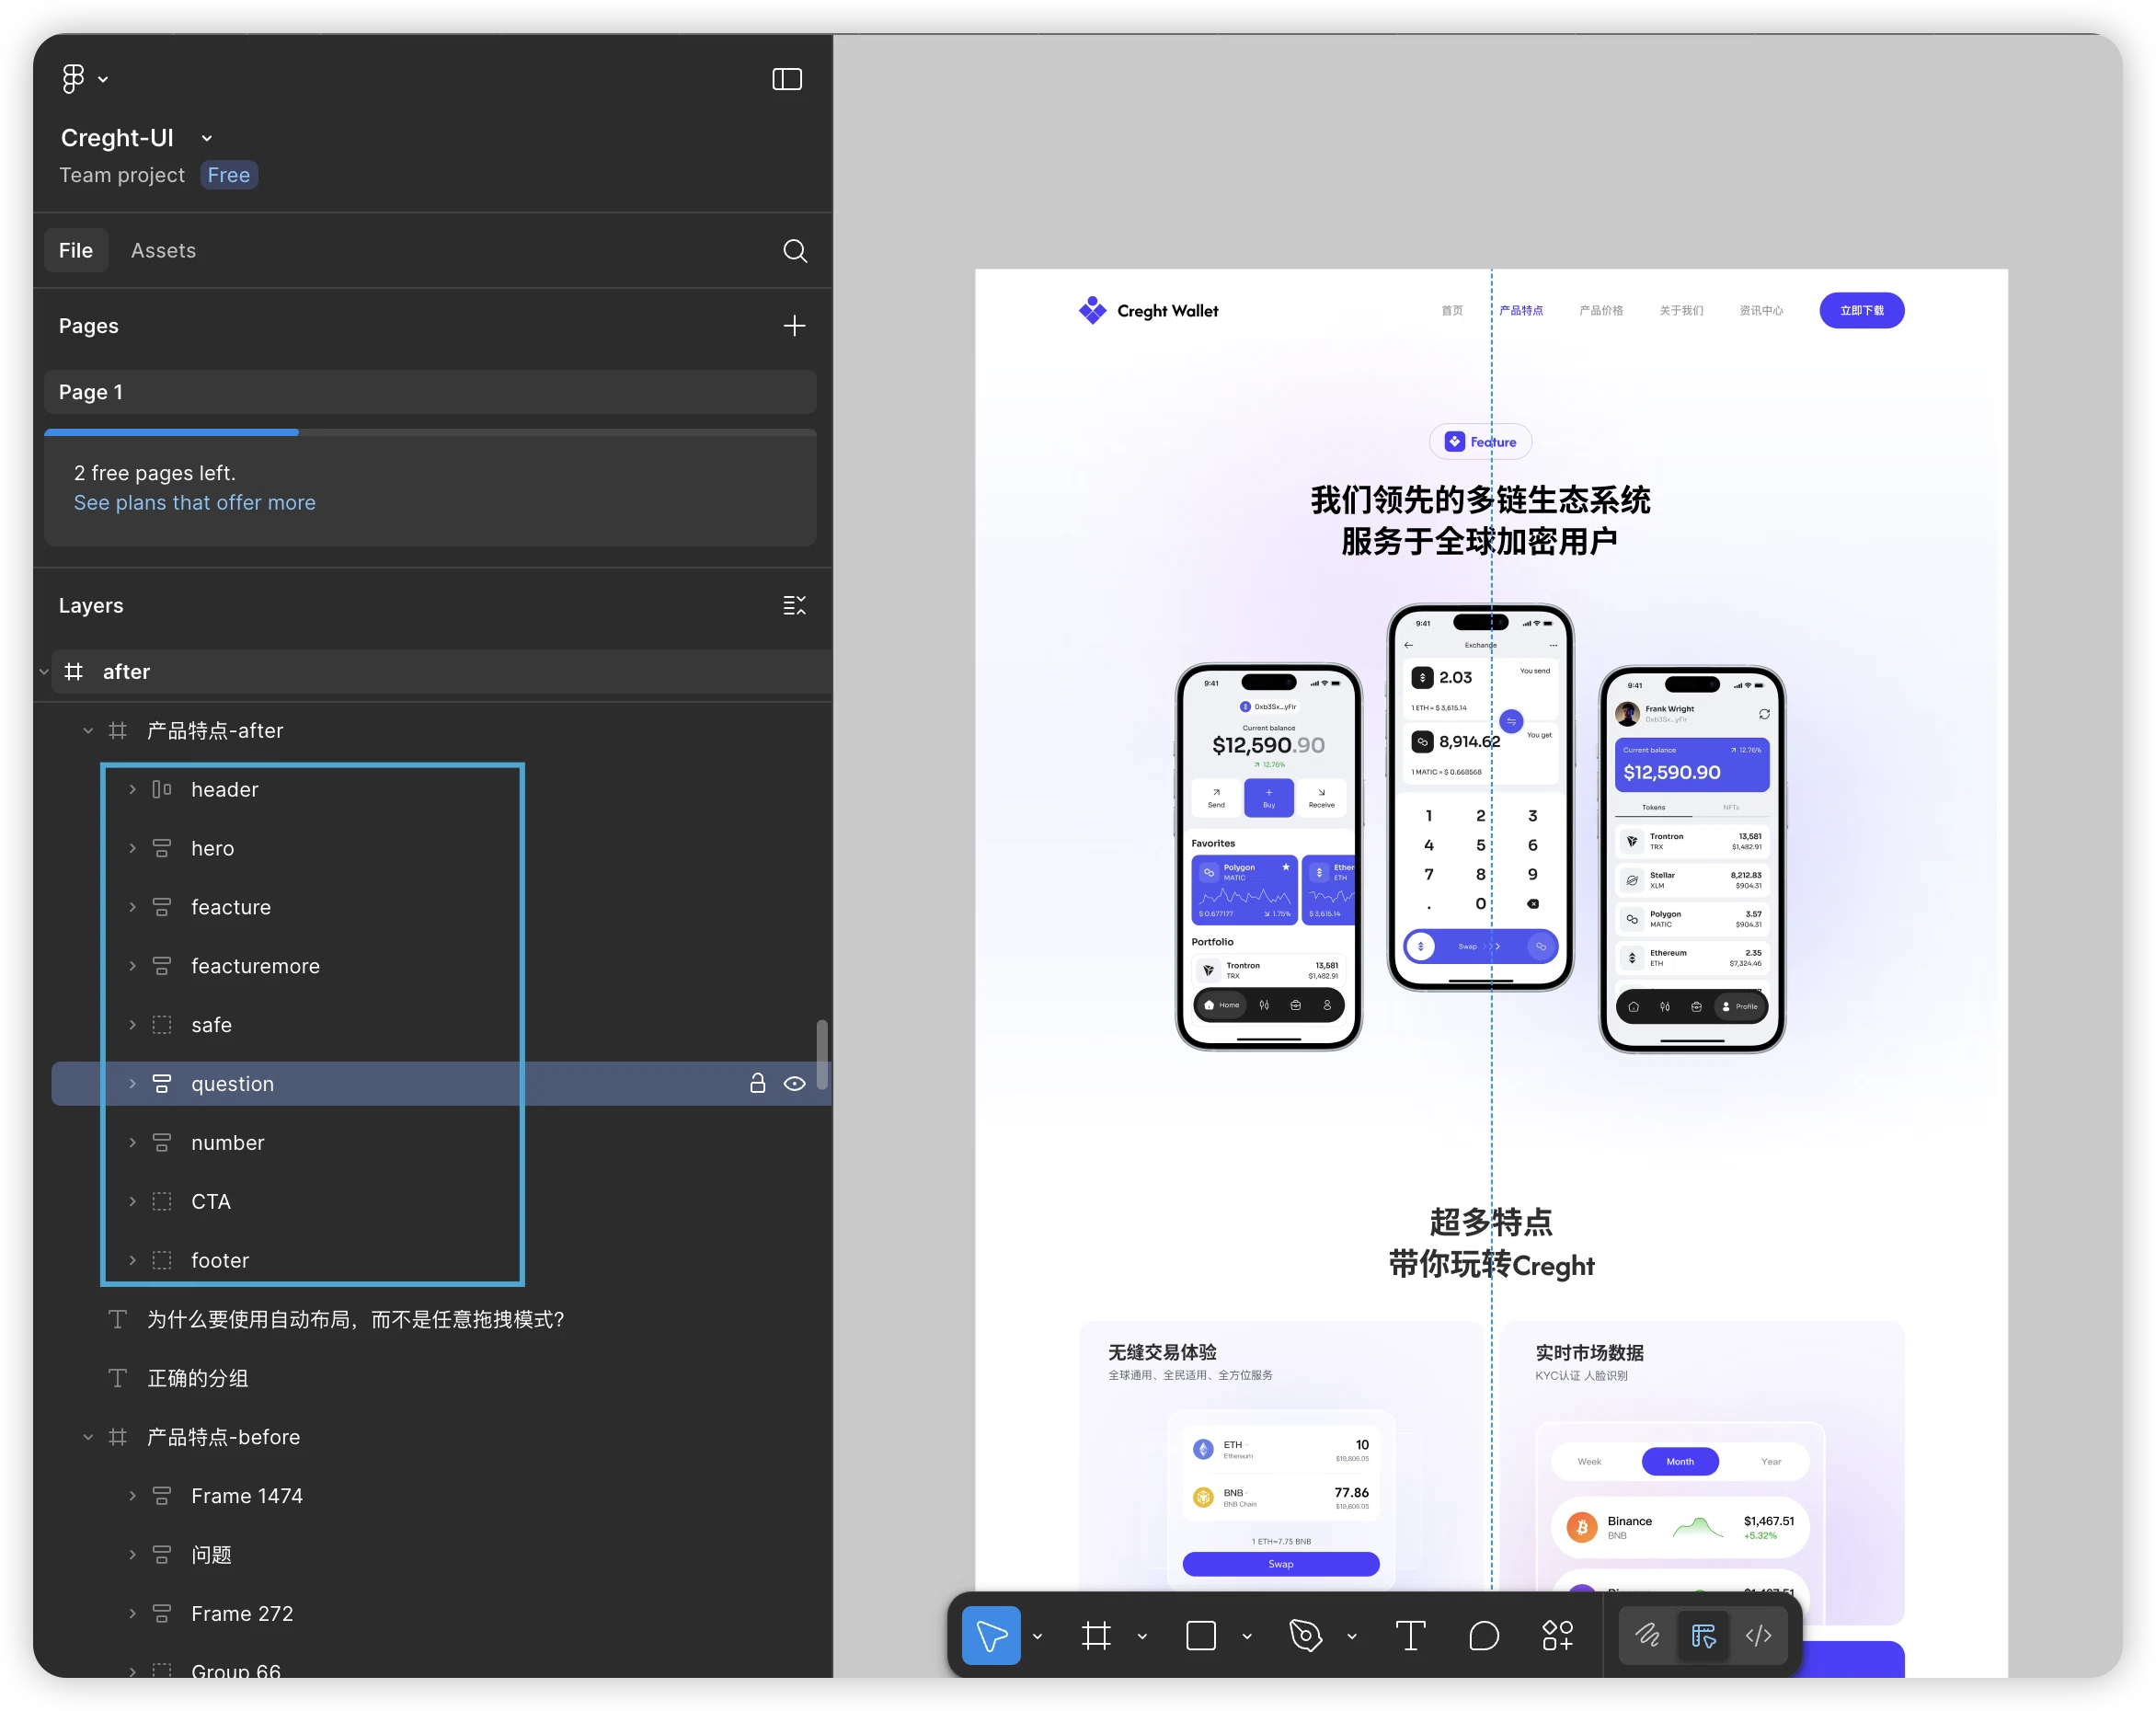Select the Text tool in toolbar
This screenshot has width=2156, height=1711.
click(1410, 1636)
